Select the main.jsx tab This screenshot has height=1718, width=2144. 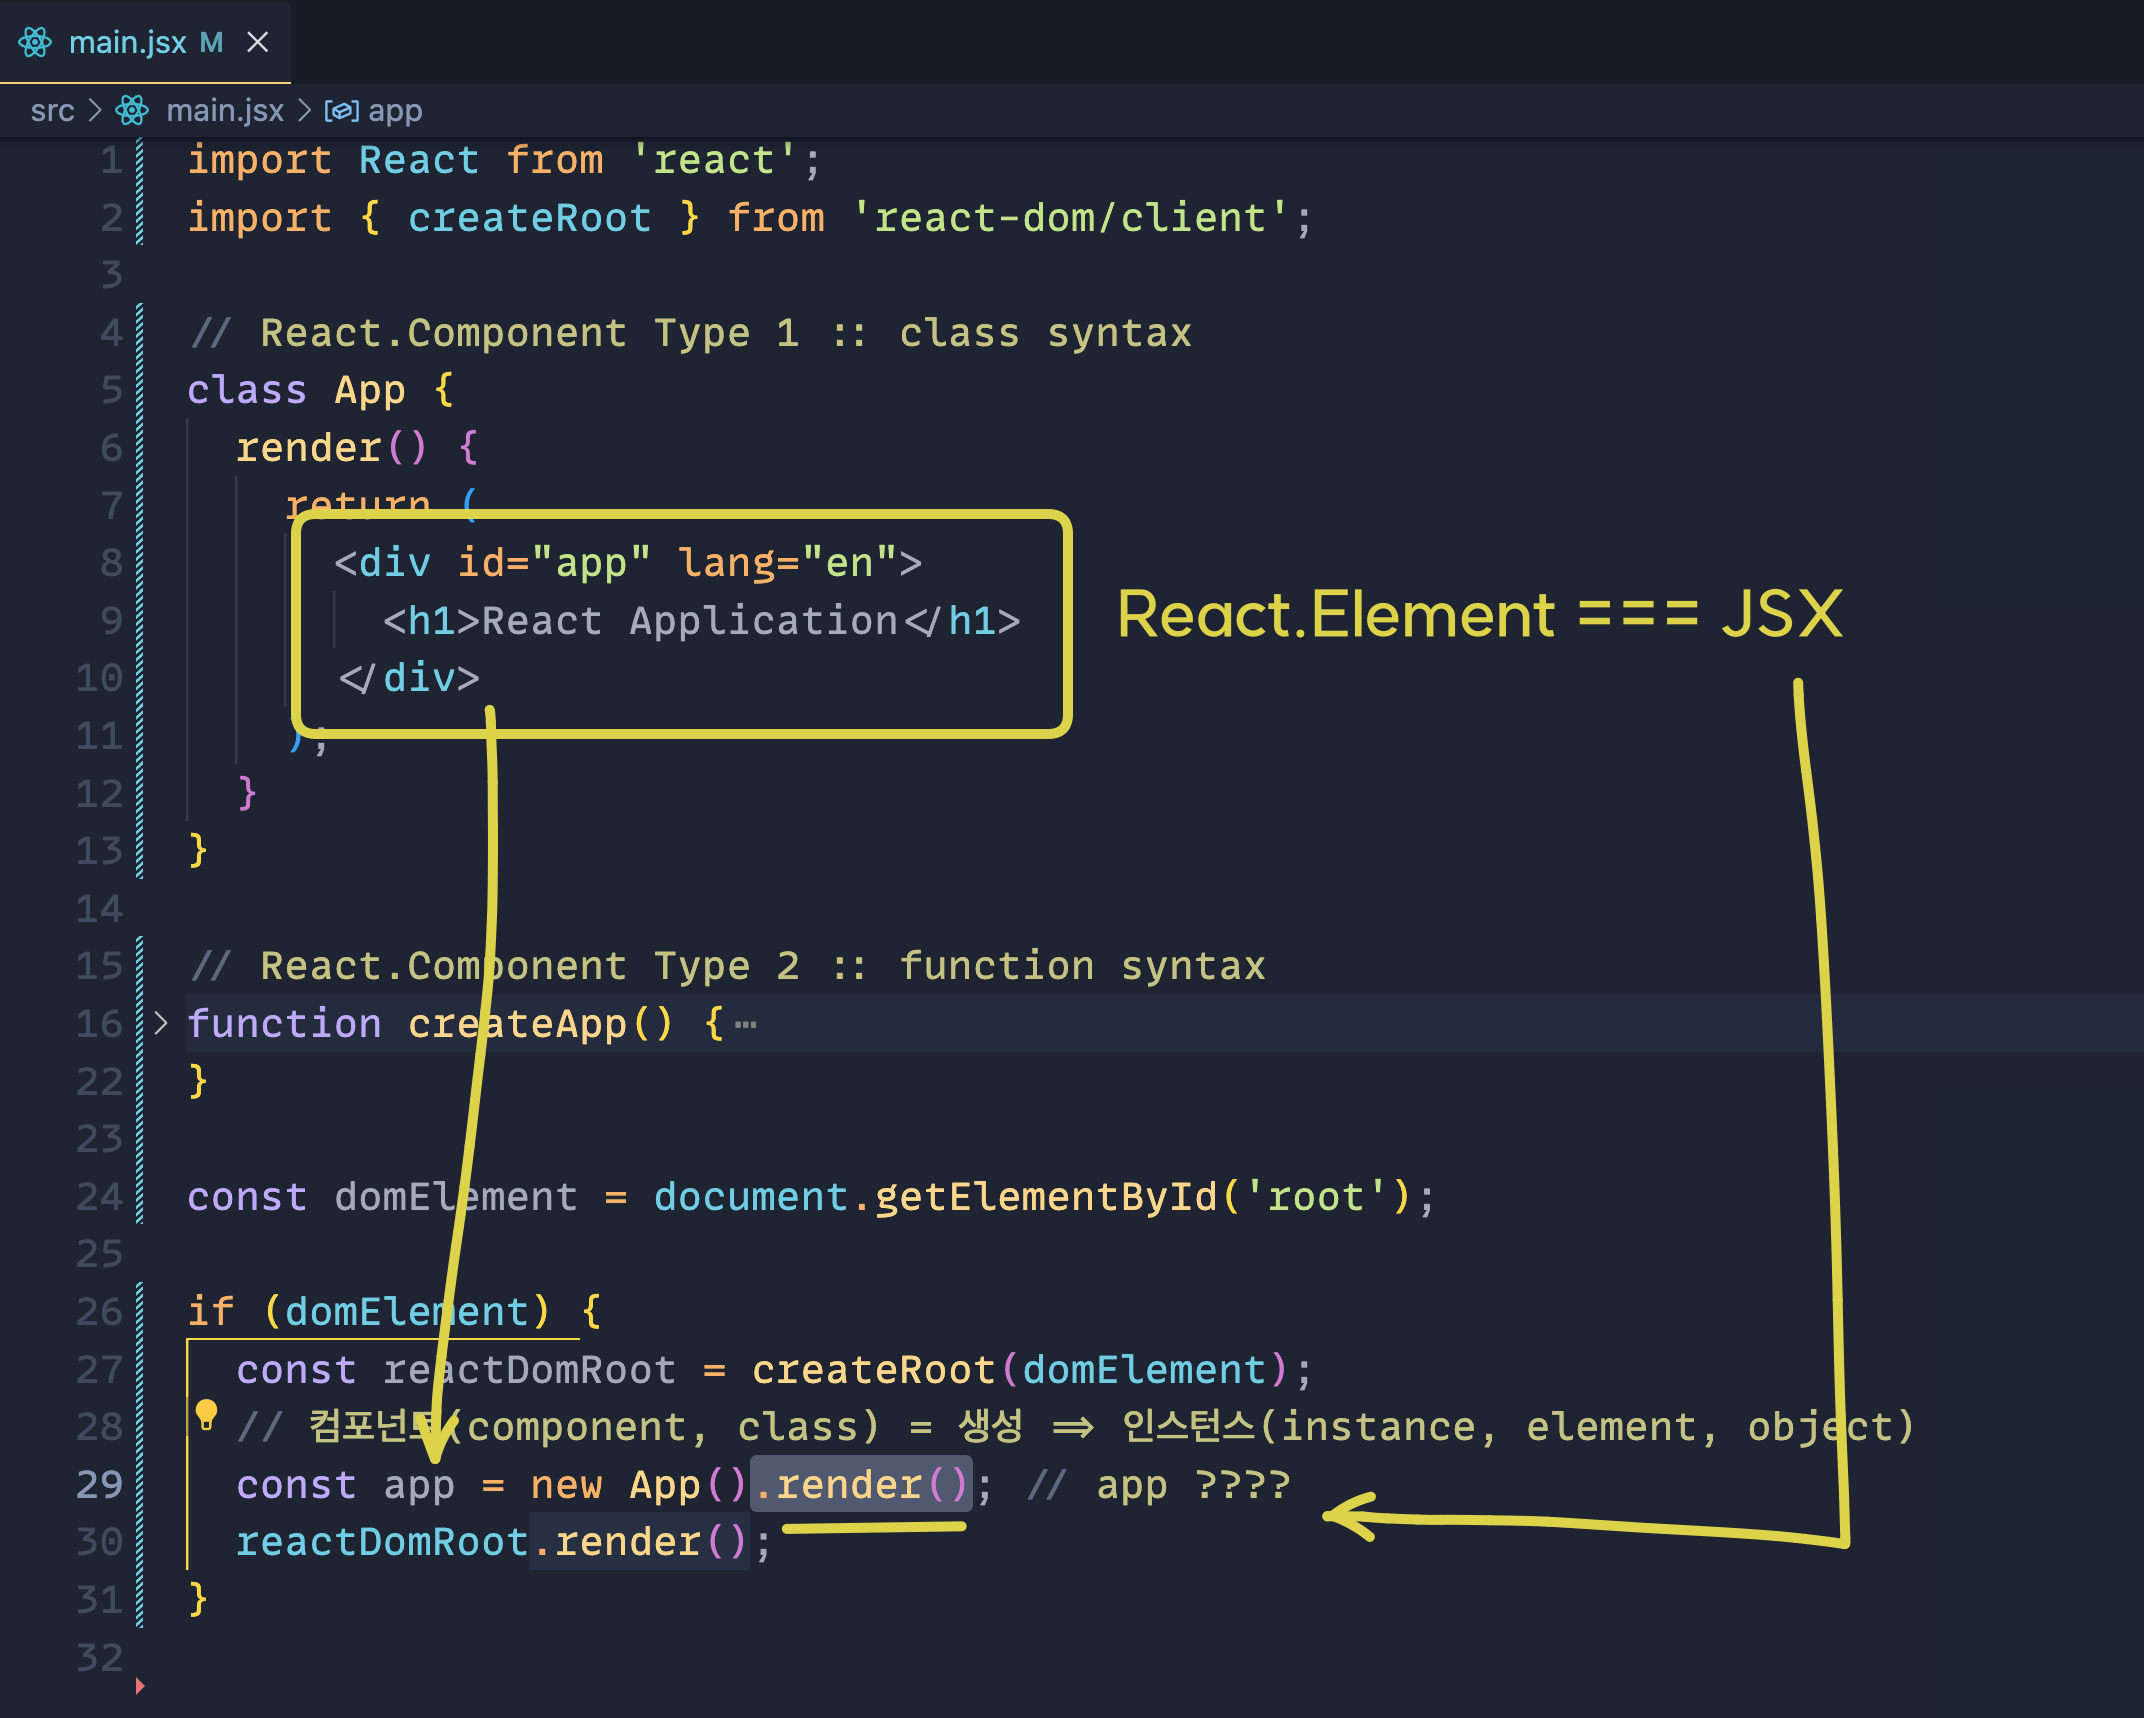click(127, 42)
